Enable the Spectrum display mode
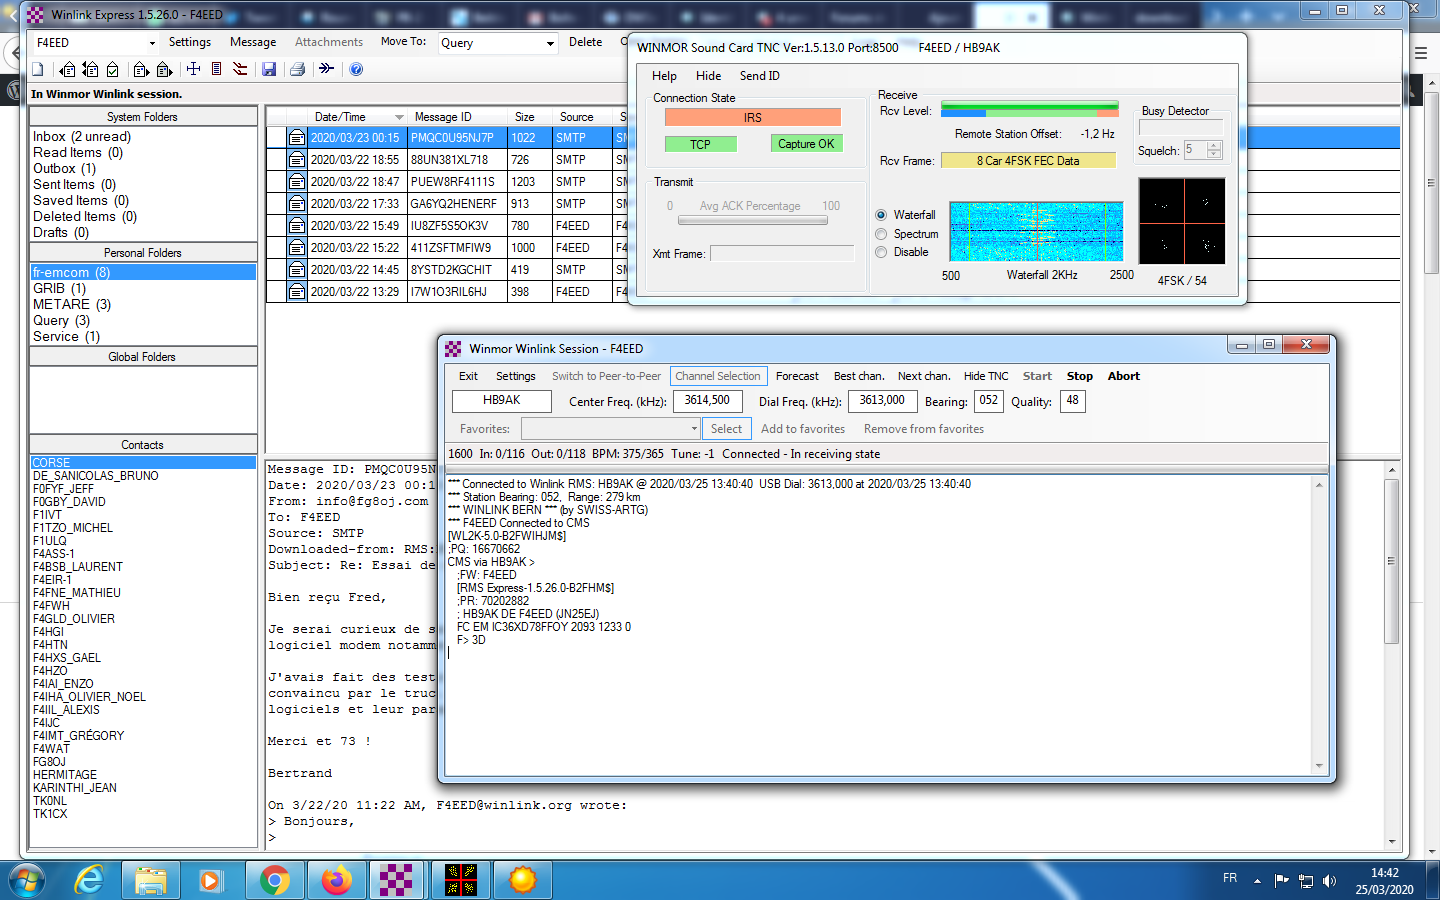This screenshot has width=1440, height=900. pos(881,233)
